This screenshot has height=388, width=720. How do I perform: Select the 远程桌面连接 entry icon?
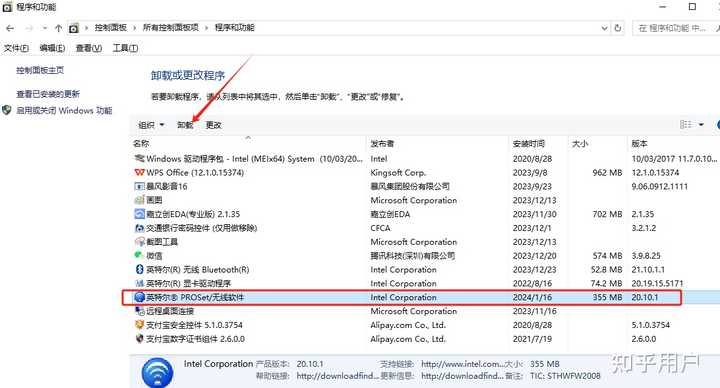(x=140, y=311)
